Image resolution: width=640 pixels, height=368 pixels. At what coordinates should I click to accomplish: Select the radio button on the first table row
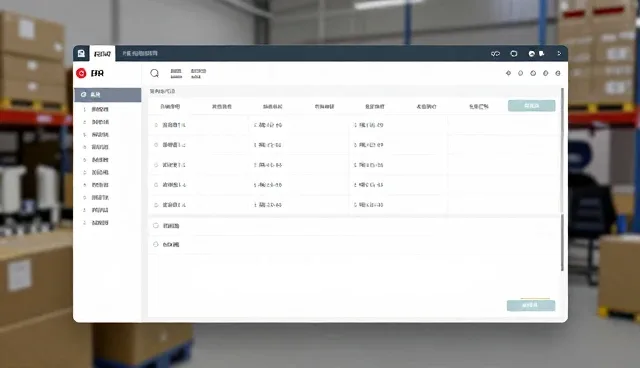coord(156,125)
